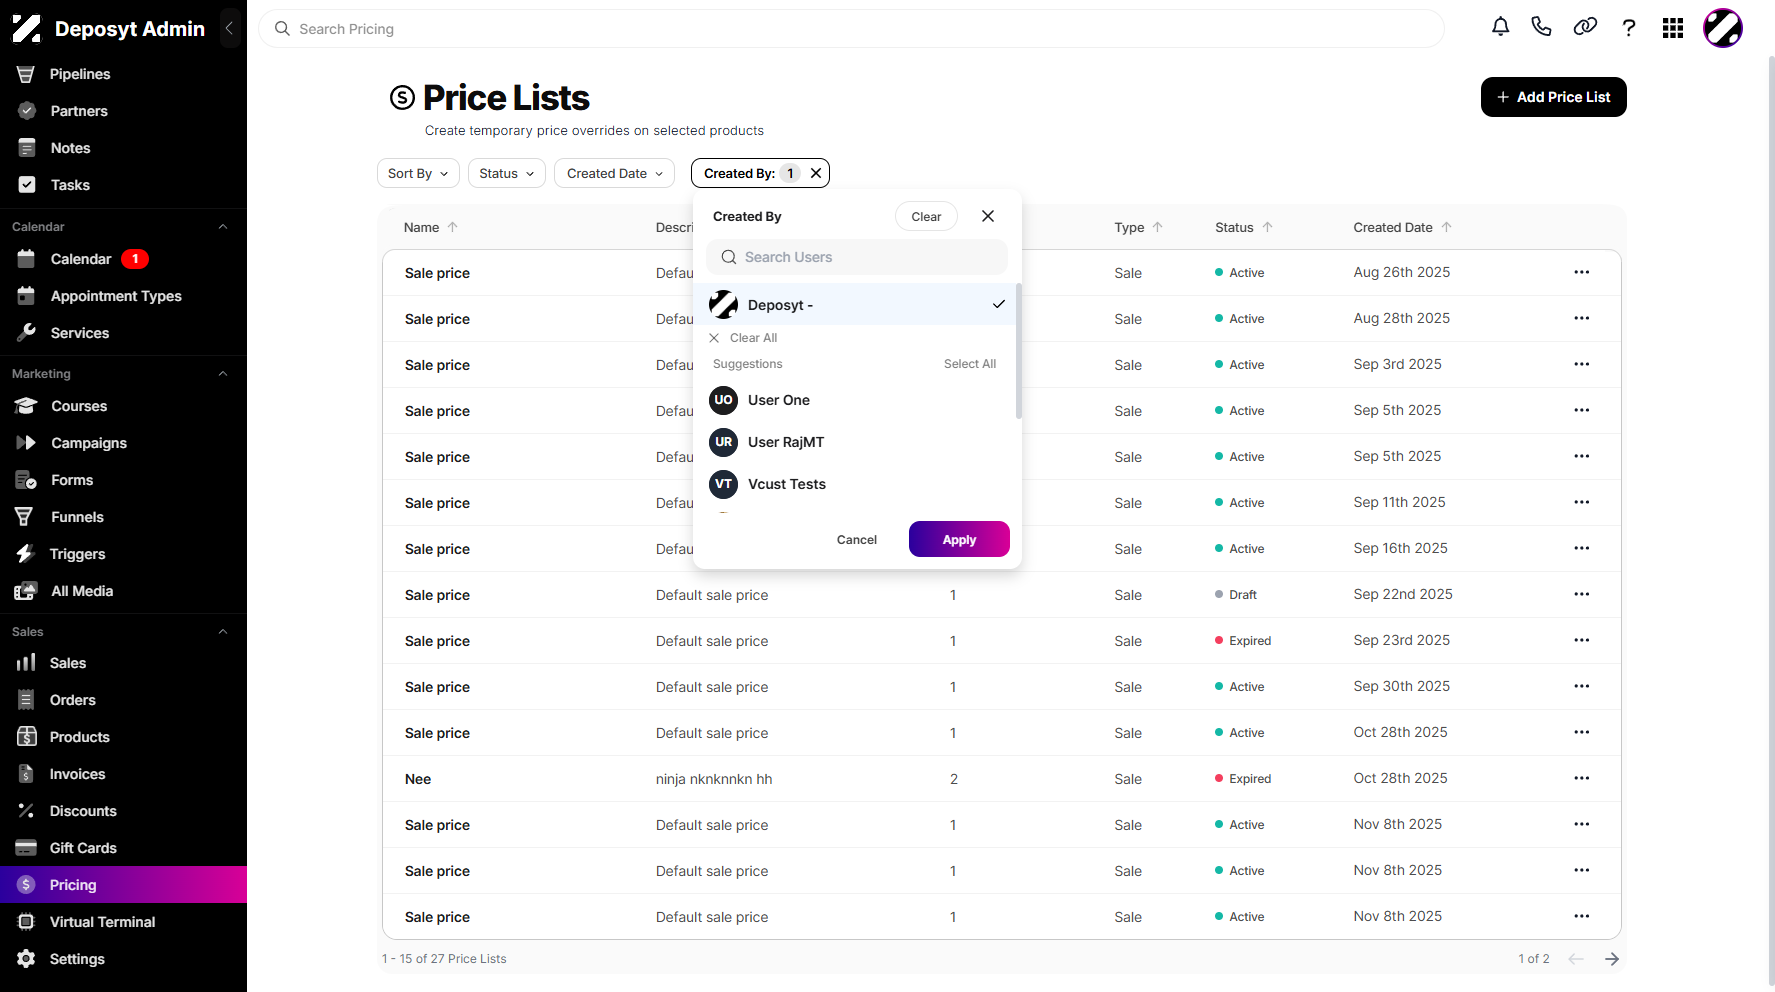
Task: Collapse the Marketing sidebar section
Action: click(x=223, y=374)
